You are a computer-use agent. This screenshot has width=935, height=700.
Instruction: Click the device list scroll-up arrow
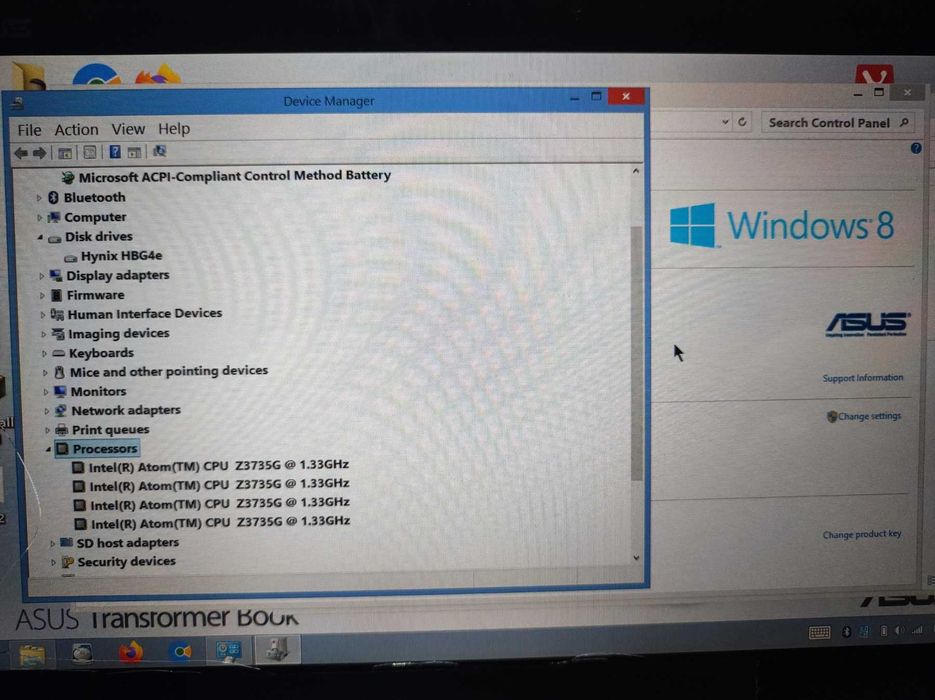636,172
